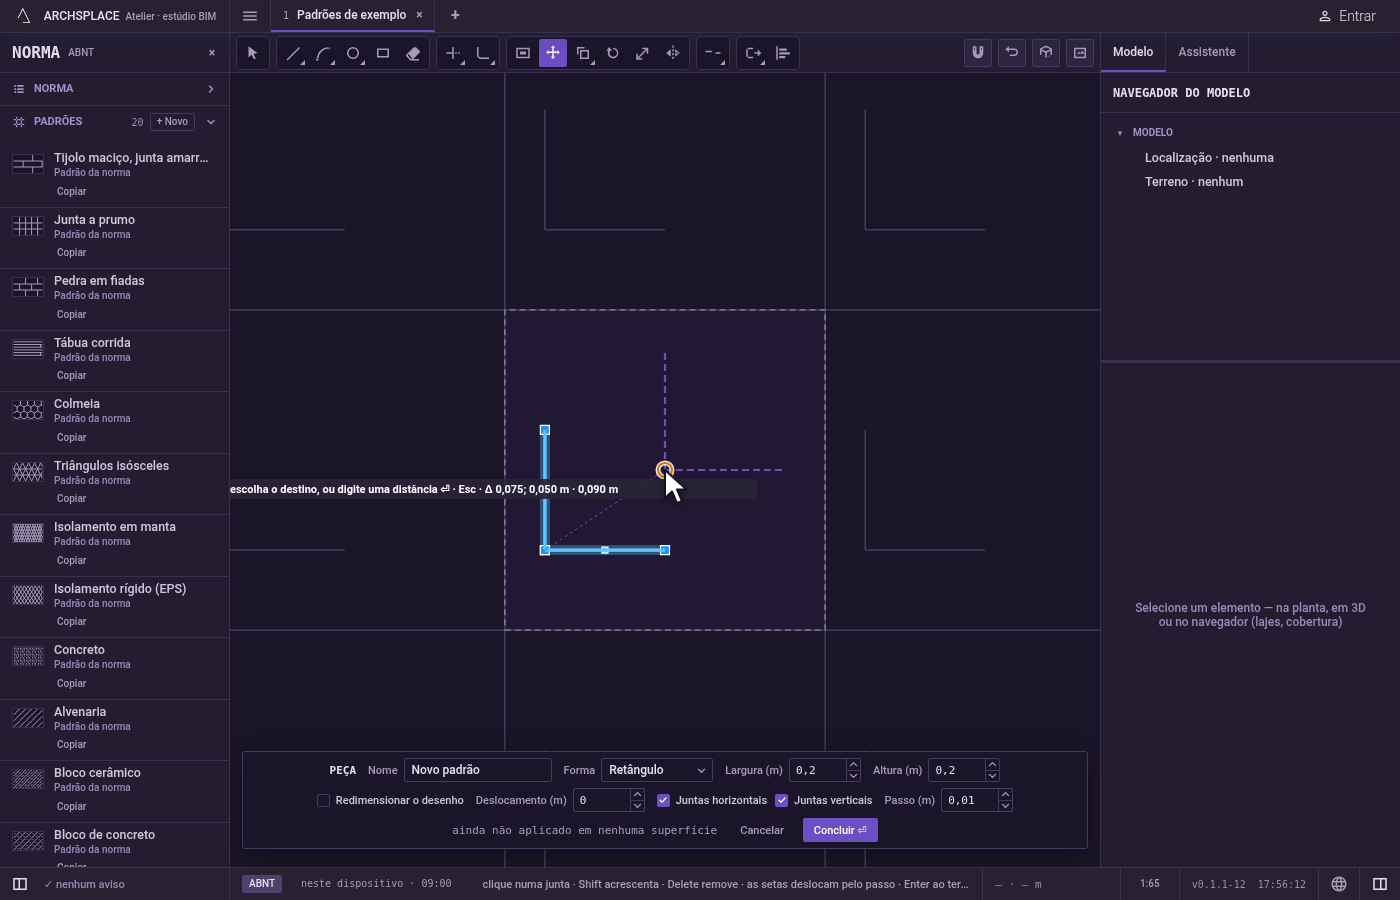Open the Forma dropdown showing Retângulo
Image resolution: width=1400 pixels, height=900 pixels.
657,770
